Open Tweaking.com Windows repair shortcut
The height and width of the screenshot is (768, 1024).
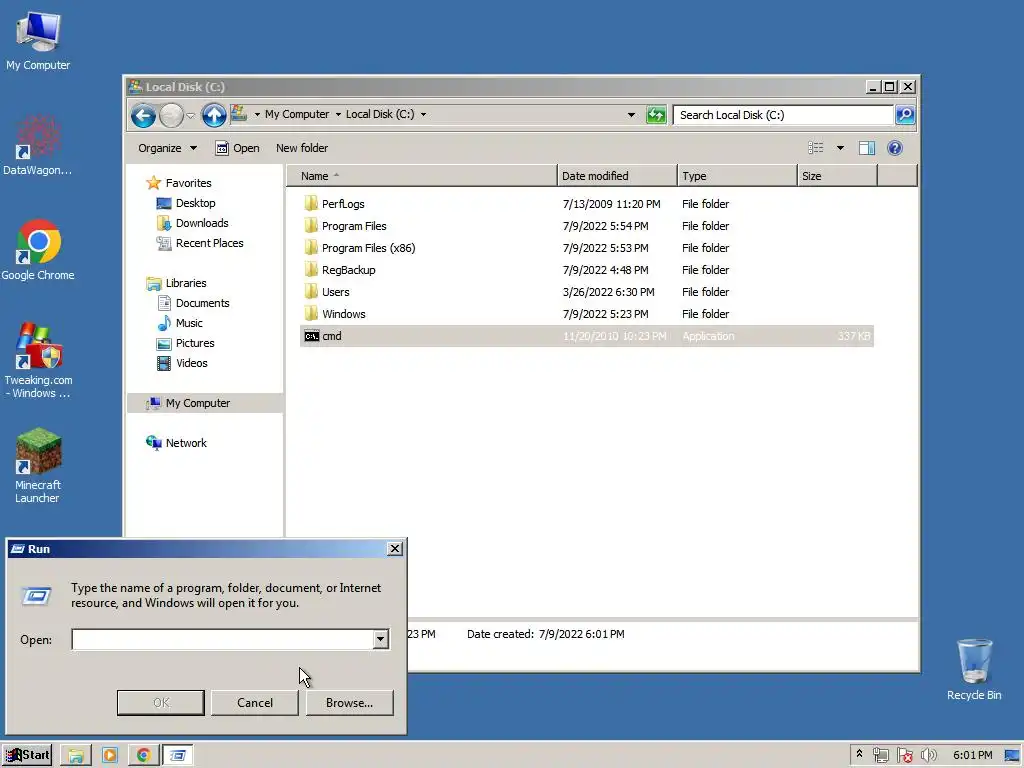click(38, 360)
